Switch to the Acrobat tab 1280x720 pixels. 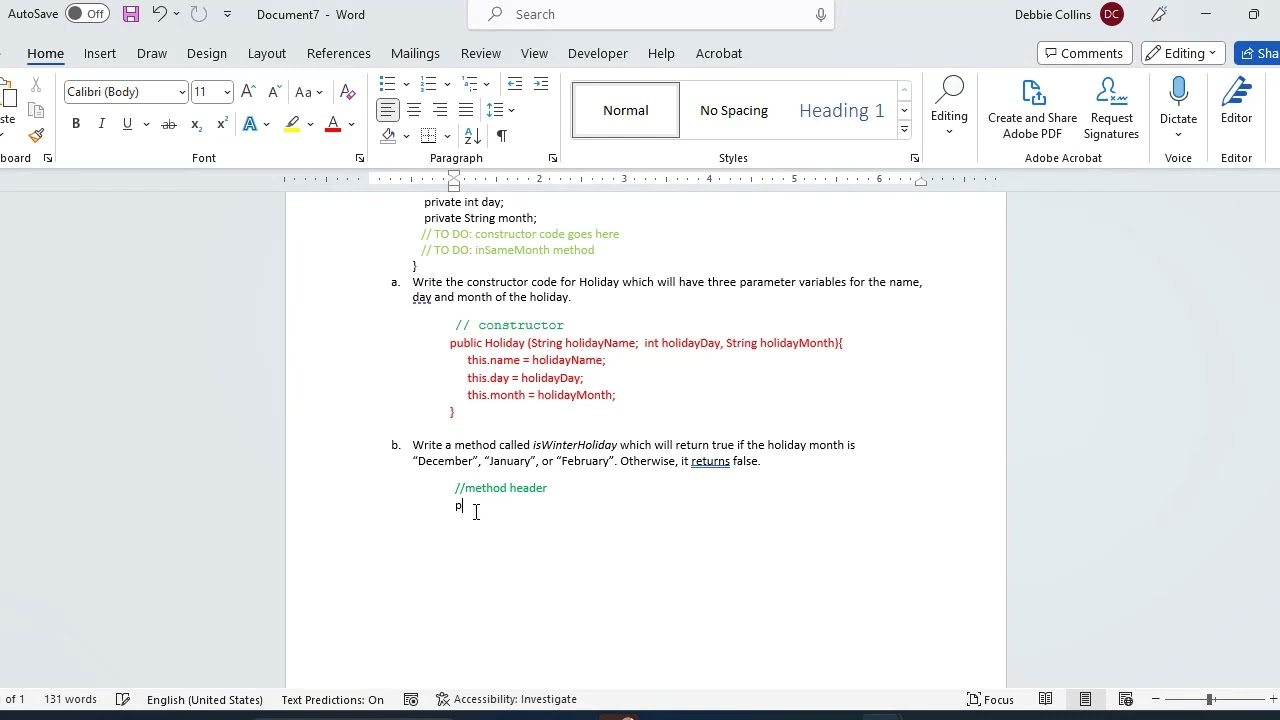719,53
